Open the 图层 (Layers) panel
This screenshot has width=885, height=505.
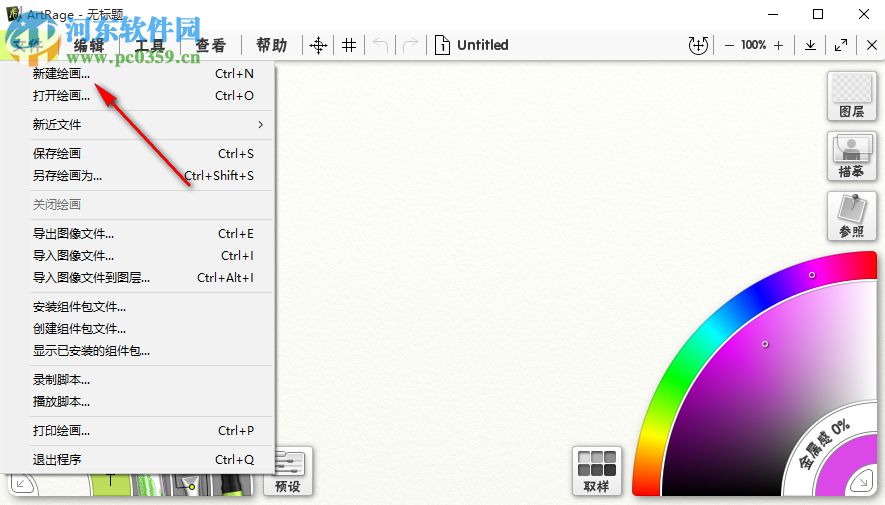(851, 96)
